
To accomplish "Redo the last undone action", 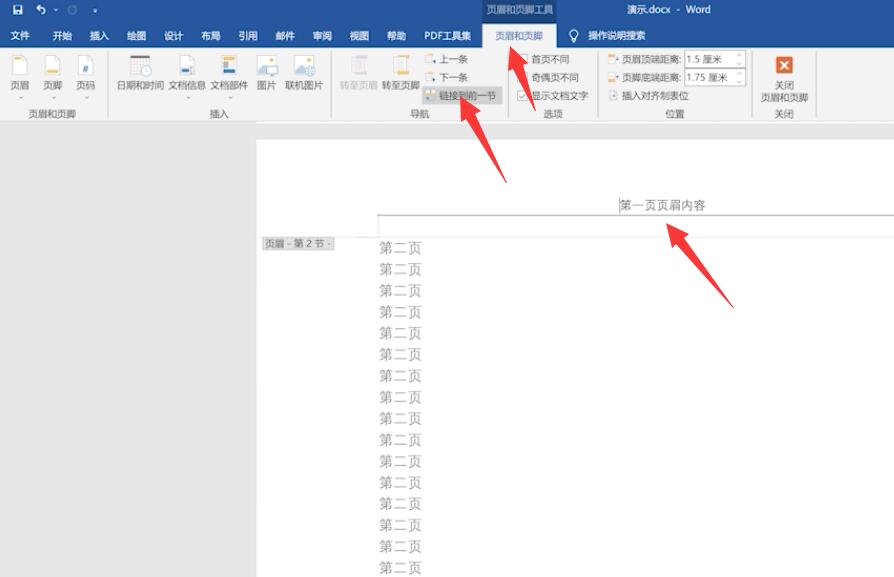I will pos(72,10).
